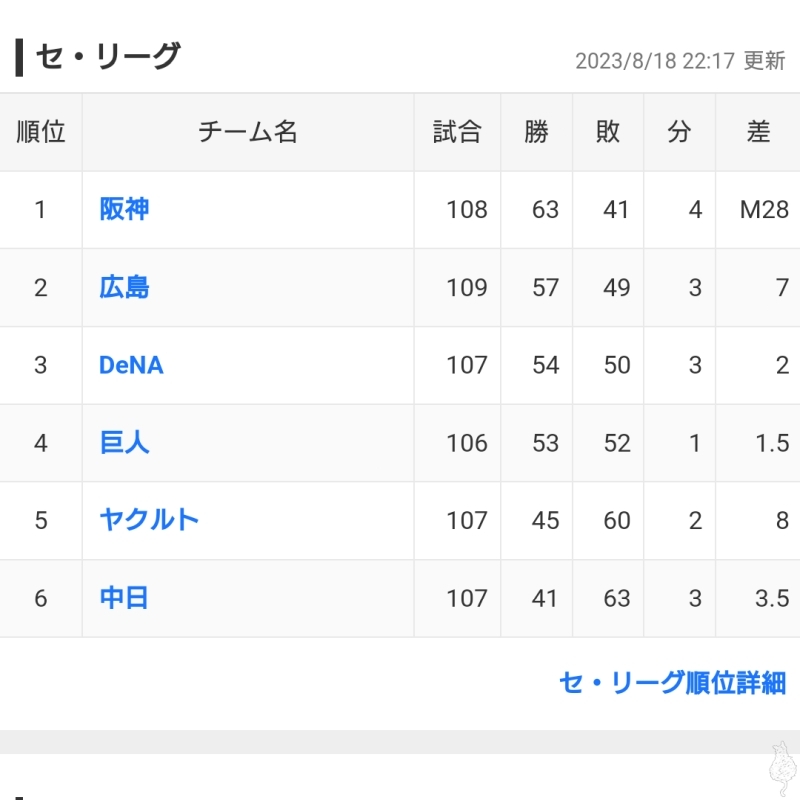The width and height of the screenshot is (800, 800).
Task: Select the ヤクルト team link
Action: pos(149,520)
